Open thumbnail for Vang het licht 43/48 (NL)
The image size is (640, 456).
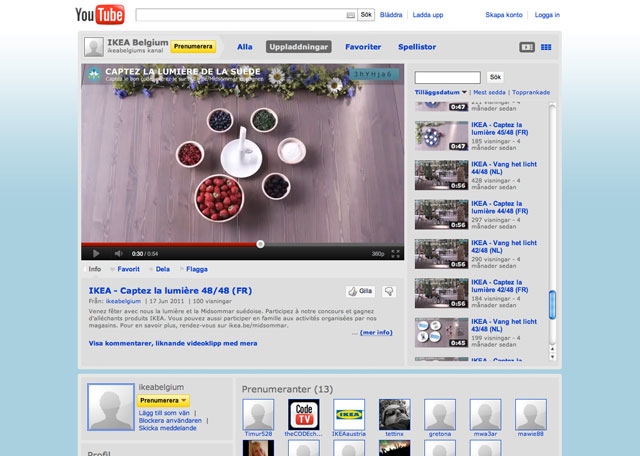pyautogui.click(x=441, y=333)
